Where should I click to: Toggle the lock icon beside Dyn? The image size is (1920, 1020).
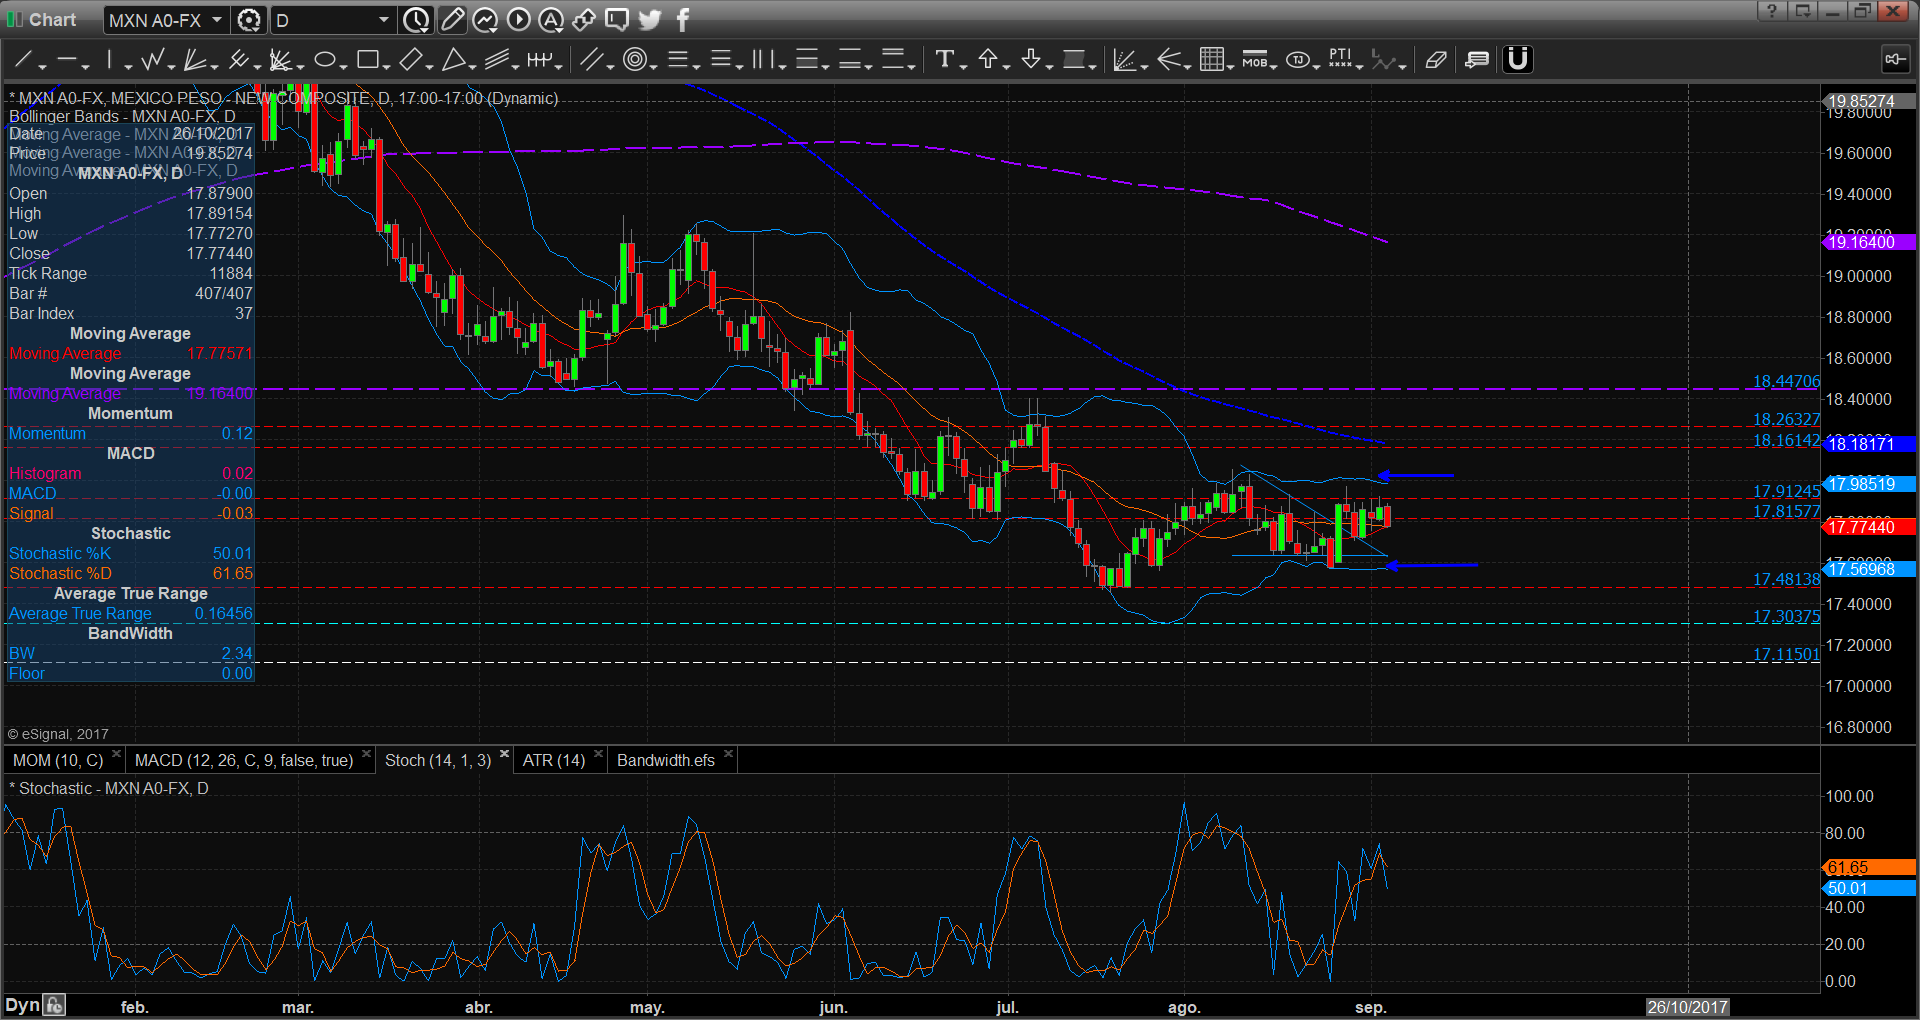(55, 1005)
